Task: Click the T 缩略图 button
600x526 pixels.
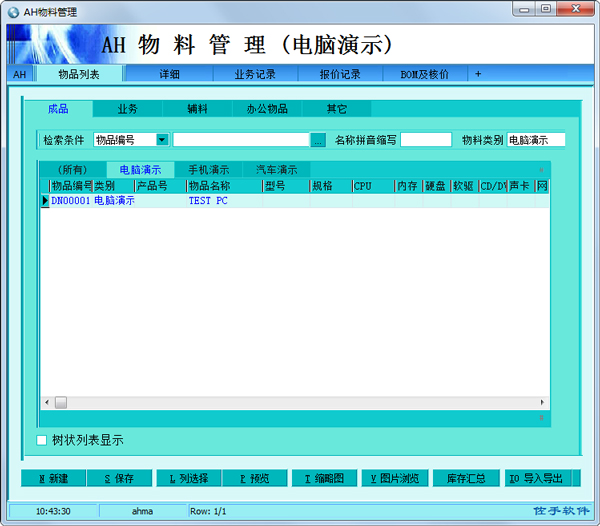Action: click(324, 478)
